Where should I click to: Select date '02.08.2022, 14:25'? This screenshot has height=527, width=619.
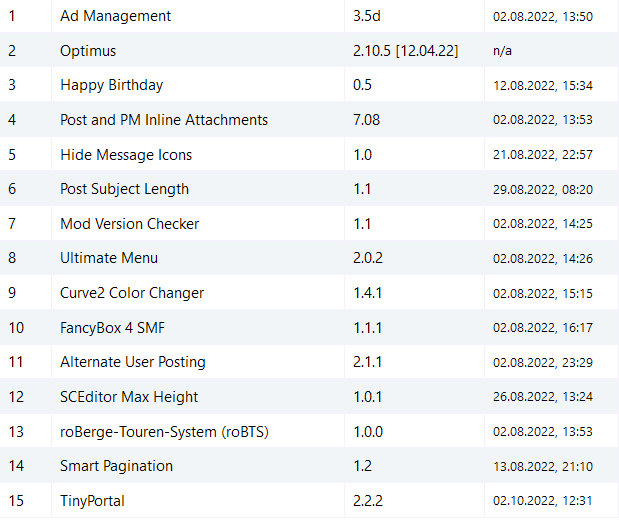[x=543, y=224]
